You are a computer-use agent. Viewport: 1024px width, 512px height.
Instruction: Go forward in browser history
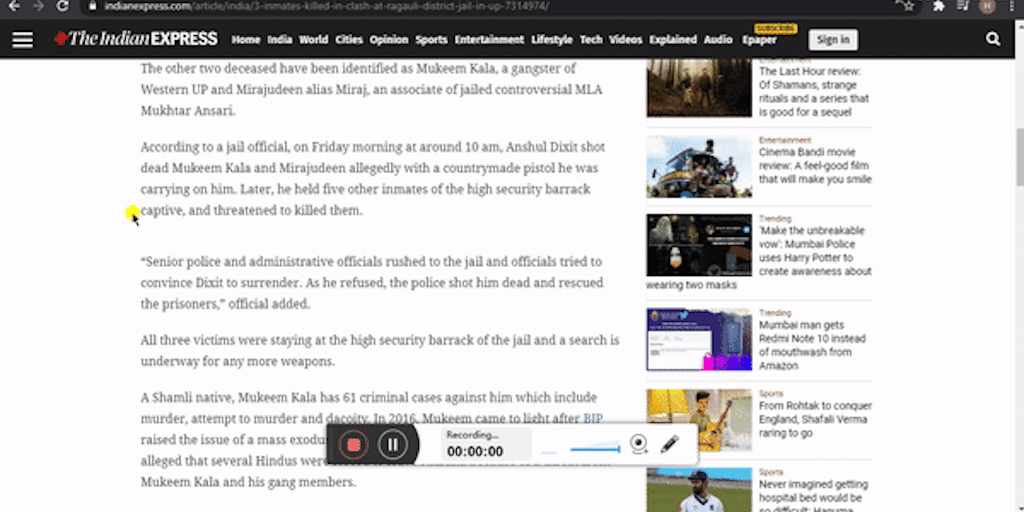tap(38, 6)
